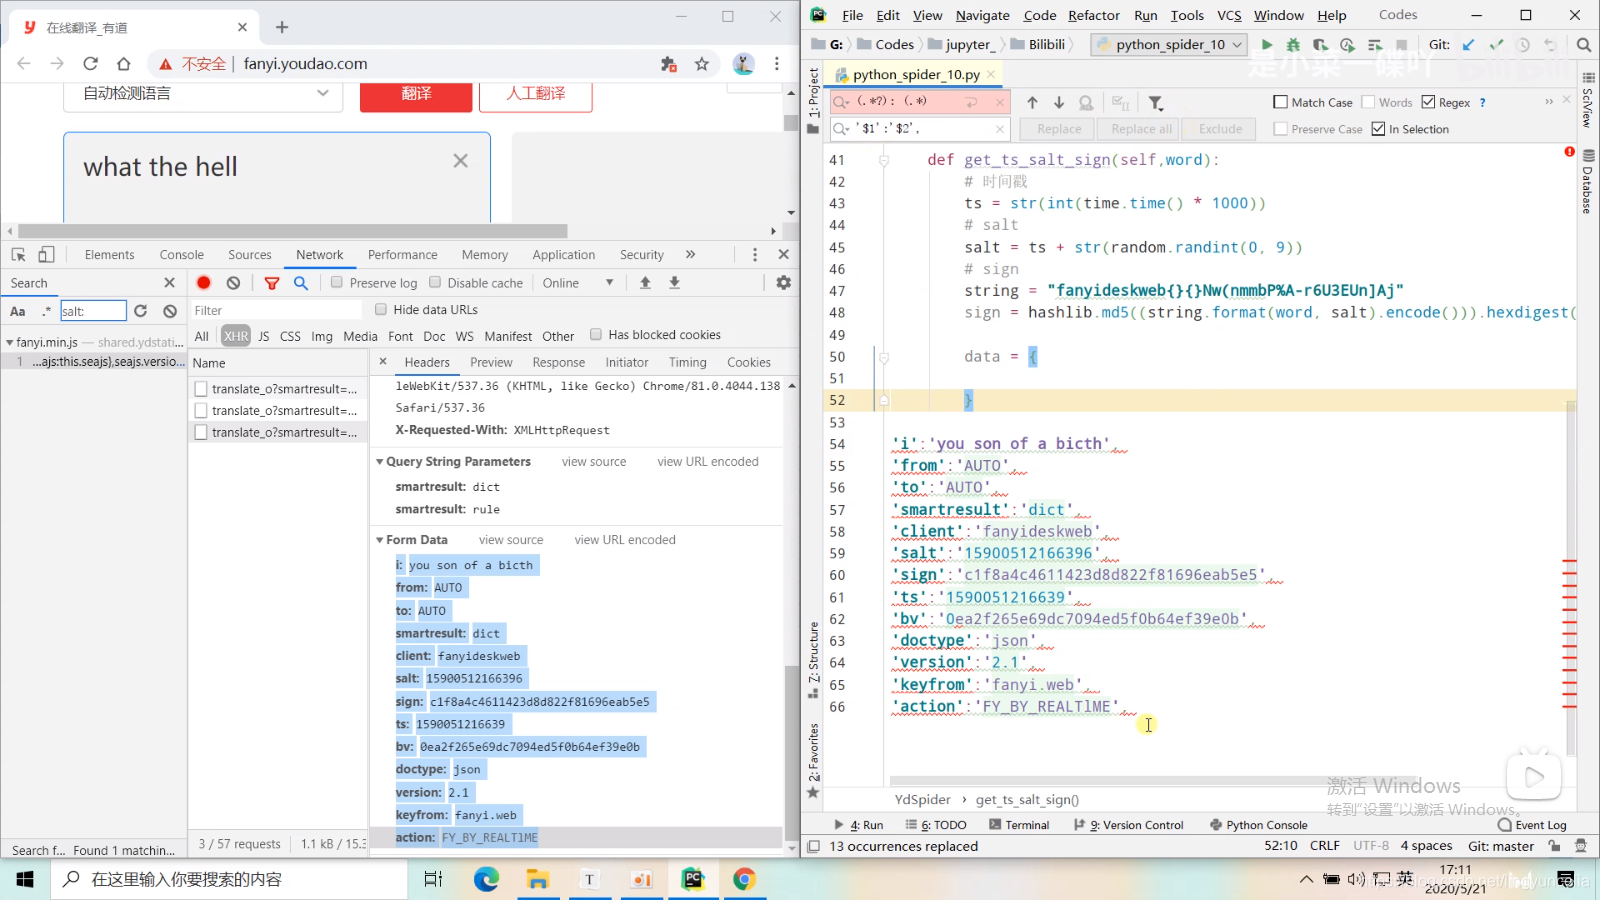The height and width of the screenshot is (900, 1600).
Task: Switch to the Preview tab of the request
Action: [491, 363]
